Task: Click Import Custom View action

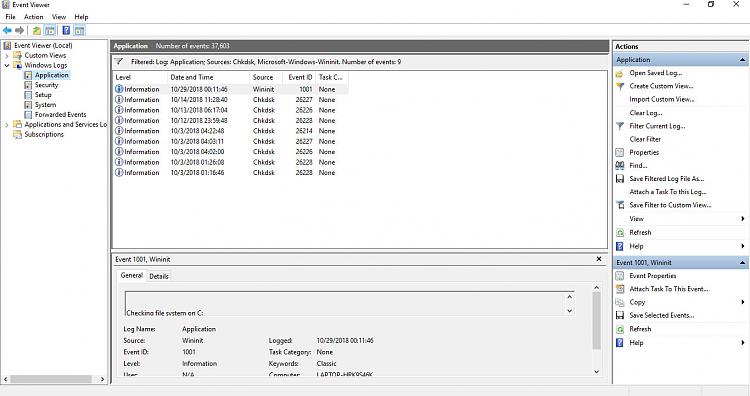Action: point(662,99)
